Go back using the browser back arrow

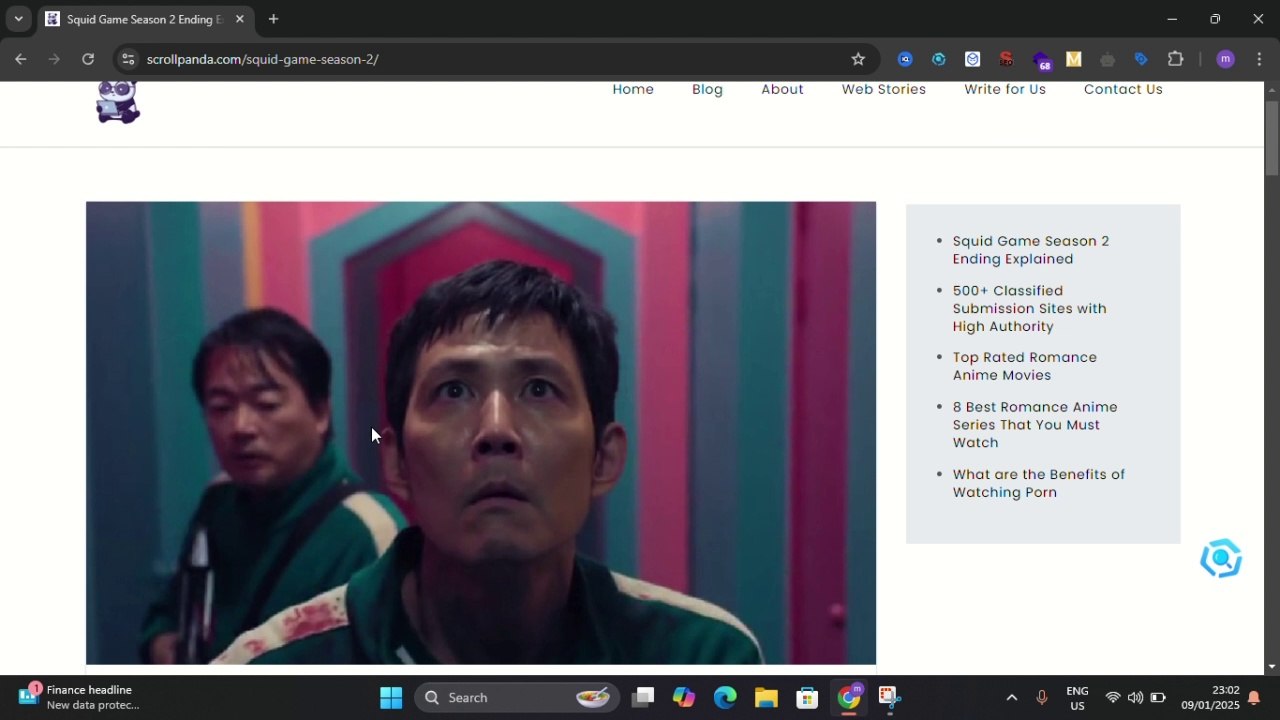pyautogui.click(x=20, y=59)
